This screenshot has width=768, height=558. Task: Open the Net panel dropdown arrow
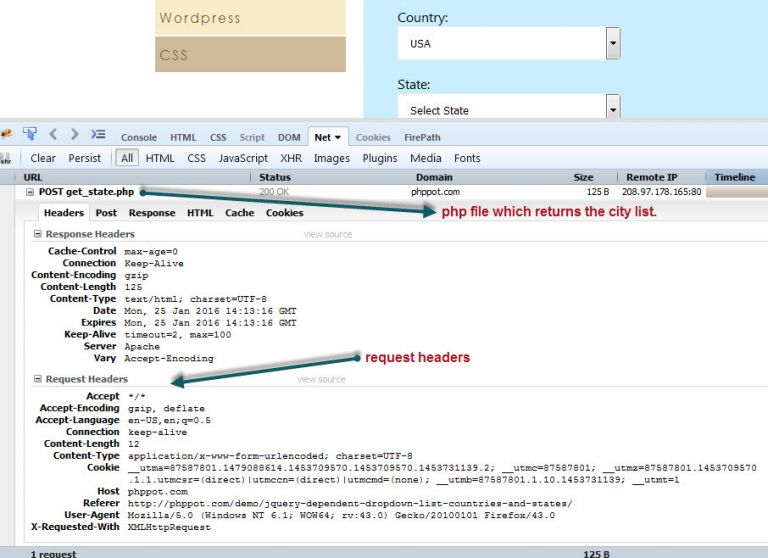[x=338, y=138]
